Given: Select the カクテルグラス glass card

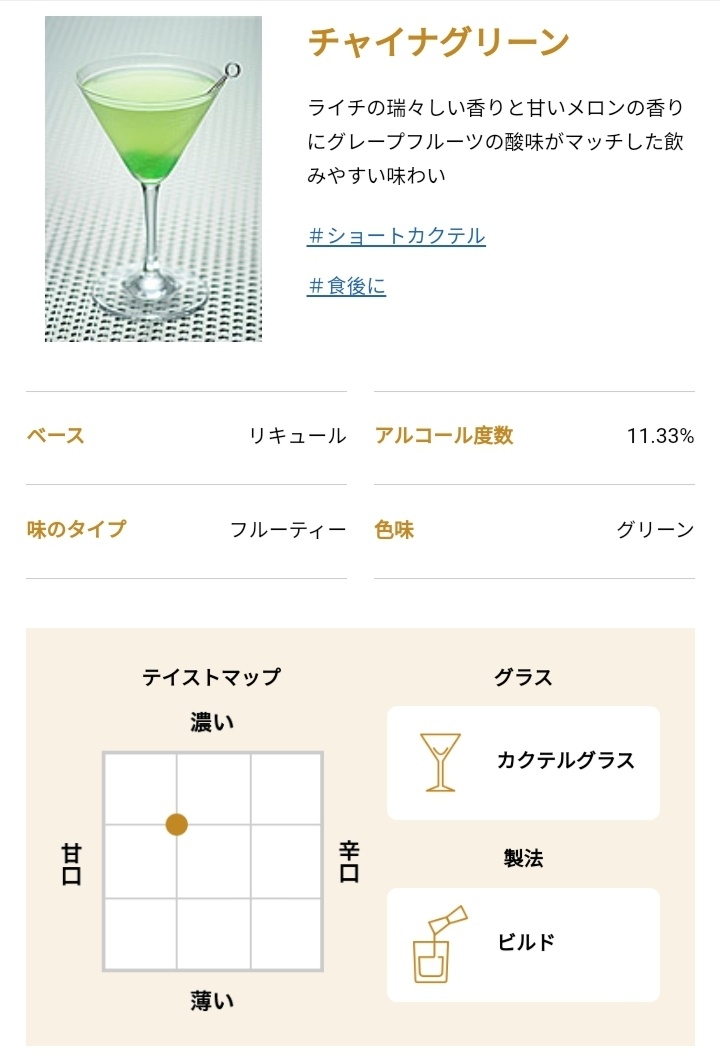Looking at the screenshot, I should pyautogui.click(x=523, y=763).
